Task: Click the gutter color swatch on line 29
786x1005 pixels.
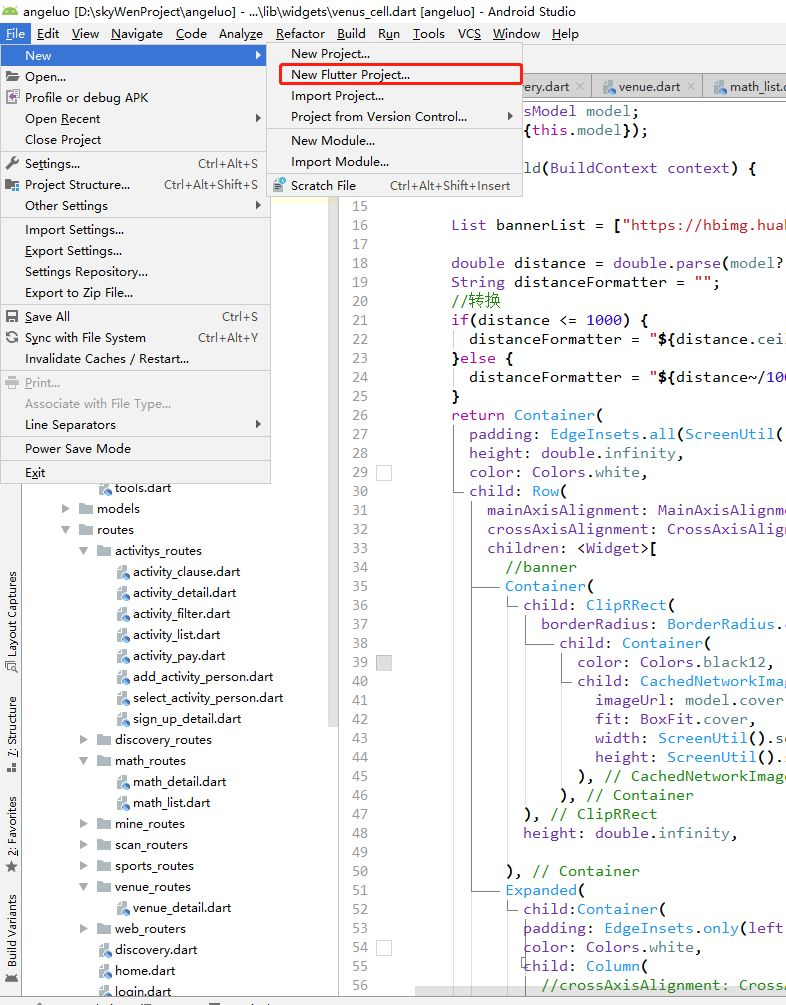Action: pos(384,473)
